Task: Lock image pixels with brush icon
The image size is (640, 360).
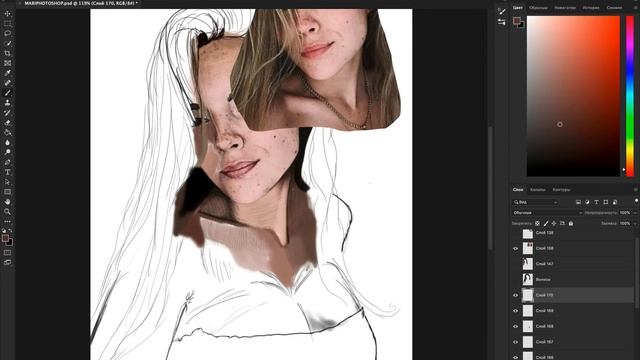Action: tap(546, 223)
